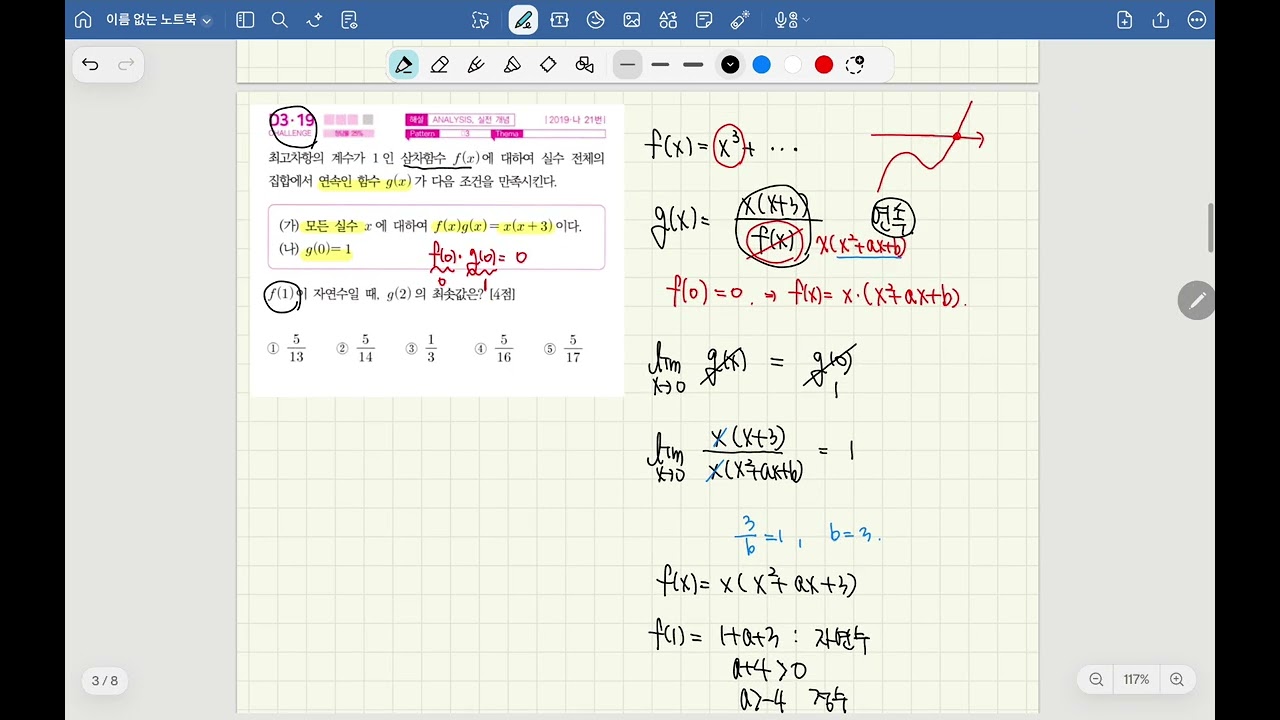Open the share and export menu
Screen dimensions: 1280x720
tap(1161, 20)
